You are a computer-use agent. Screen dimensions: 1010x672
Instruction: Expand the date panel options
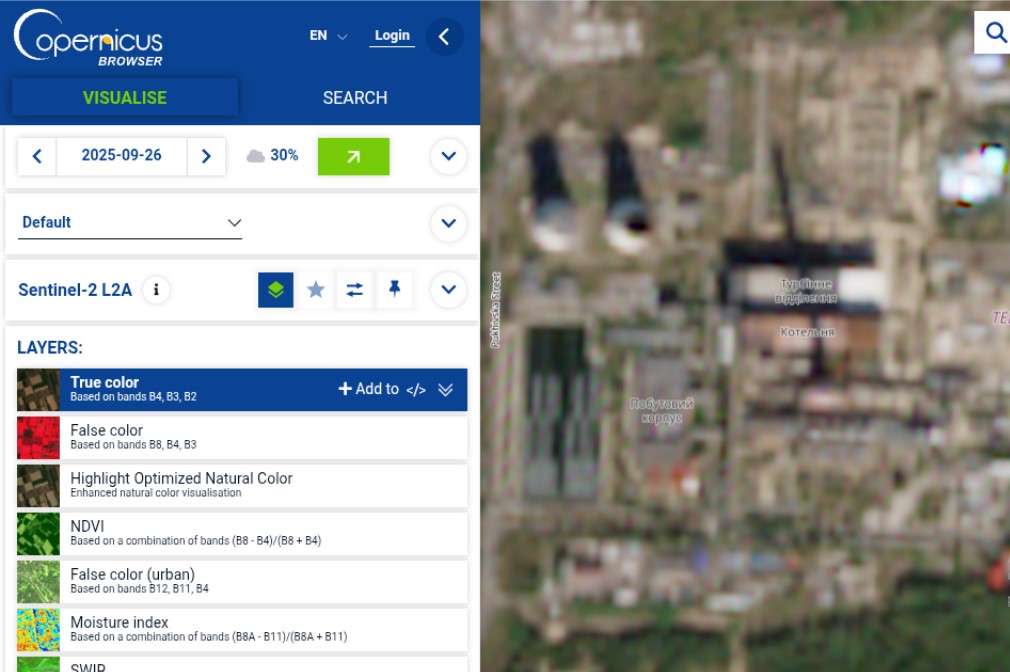(448, 156)
